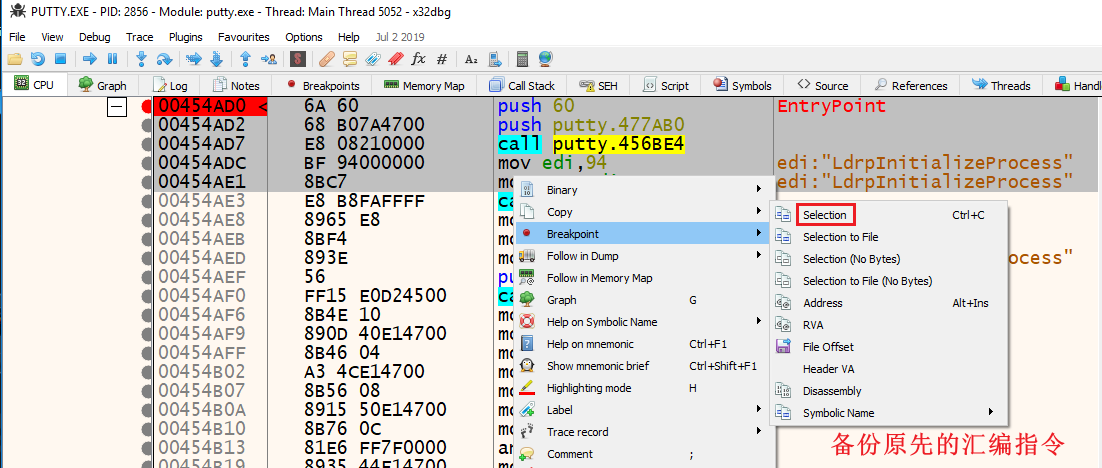The image size is (1102, 468).
Task: Open the Functions fx icon
Action: (418, 59)
